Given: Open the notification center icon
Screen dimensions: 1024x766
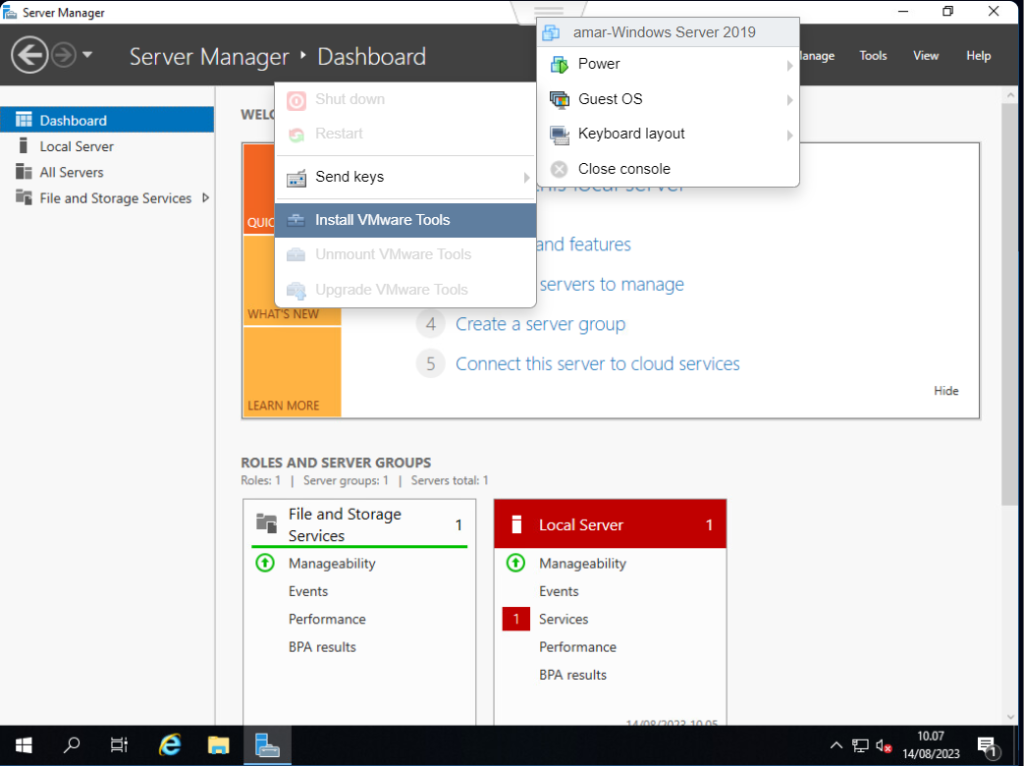Looking at the screenshot, I should coord(987,745).
